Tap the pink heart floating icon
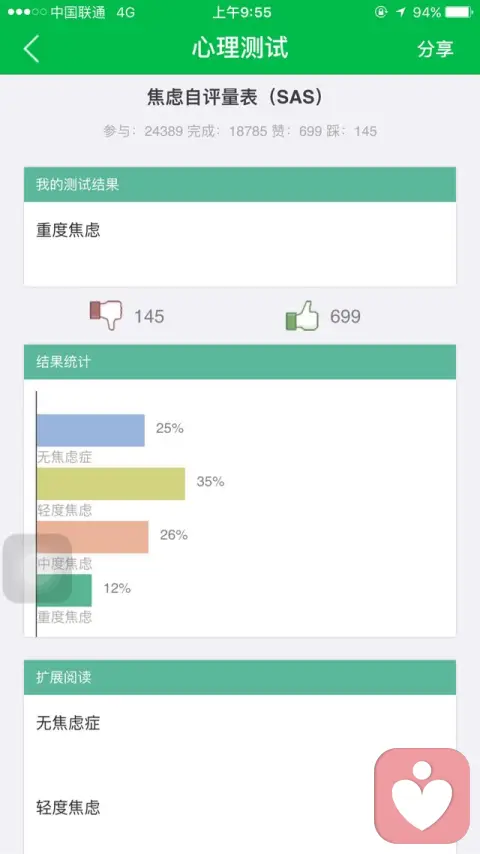480x854 pixels. (422, 796)
